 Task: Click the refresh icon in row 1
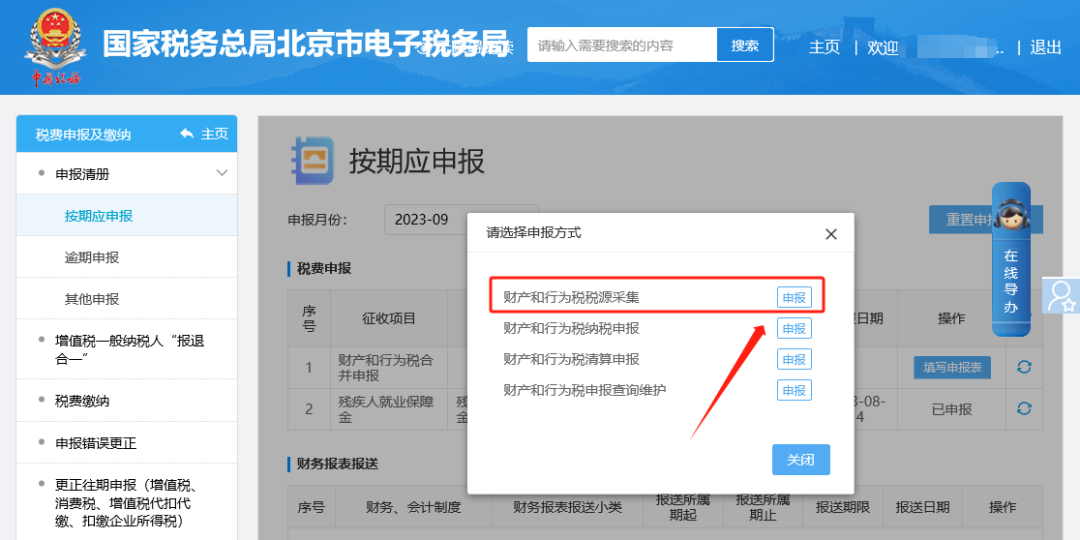point(1024,367)
